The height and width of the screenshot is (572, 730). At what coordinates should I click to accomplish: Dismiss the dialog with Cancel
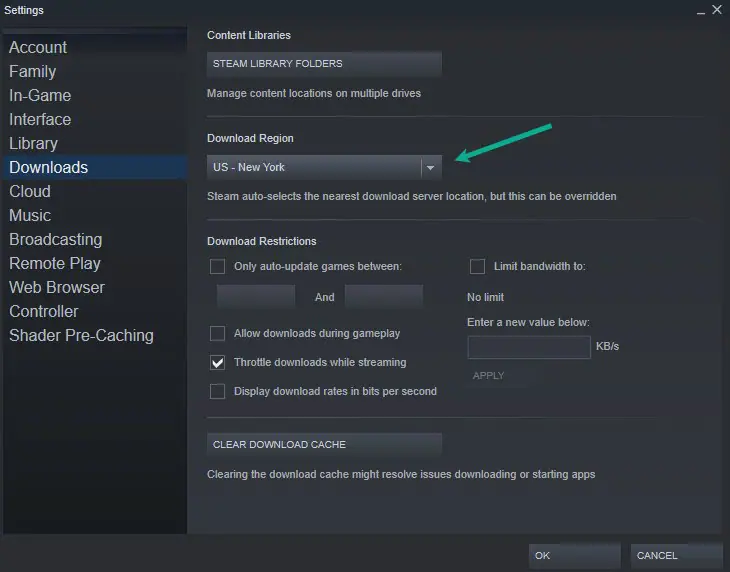click(676, 555)
